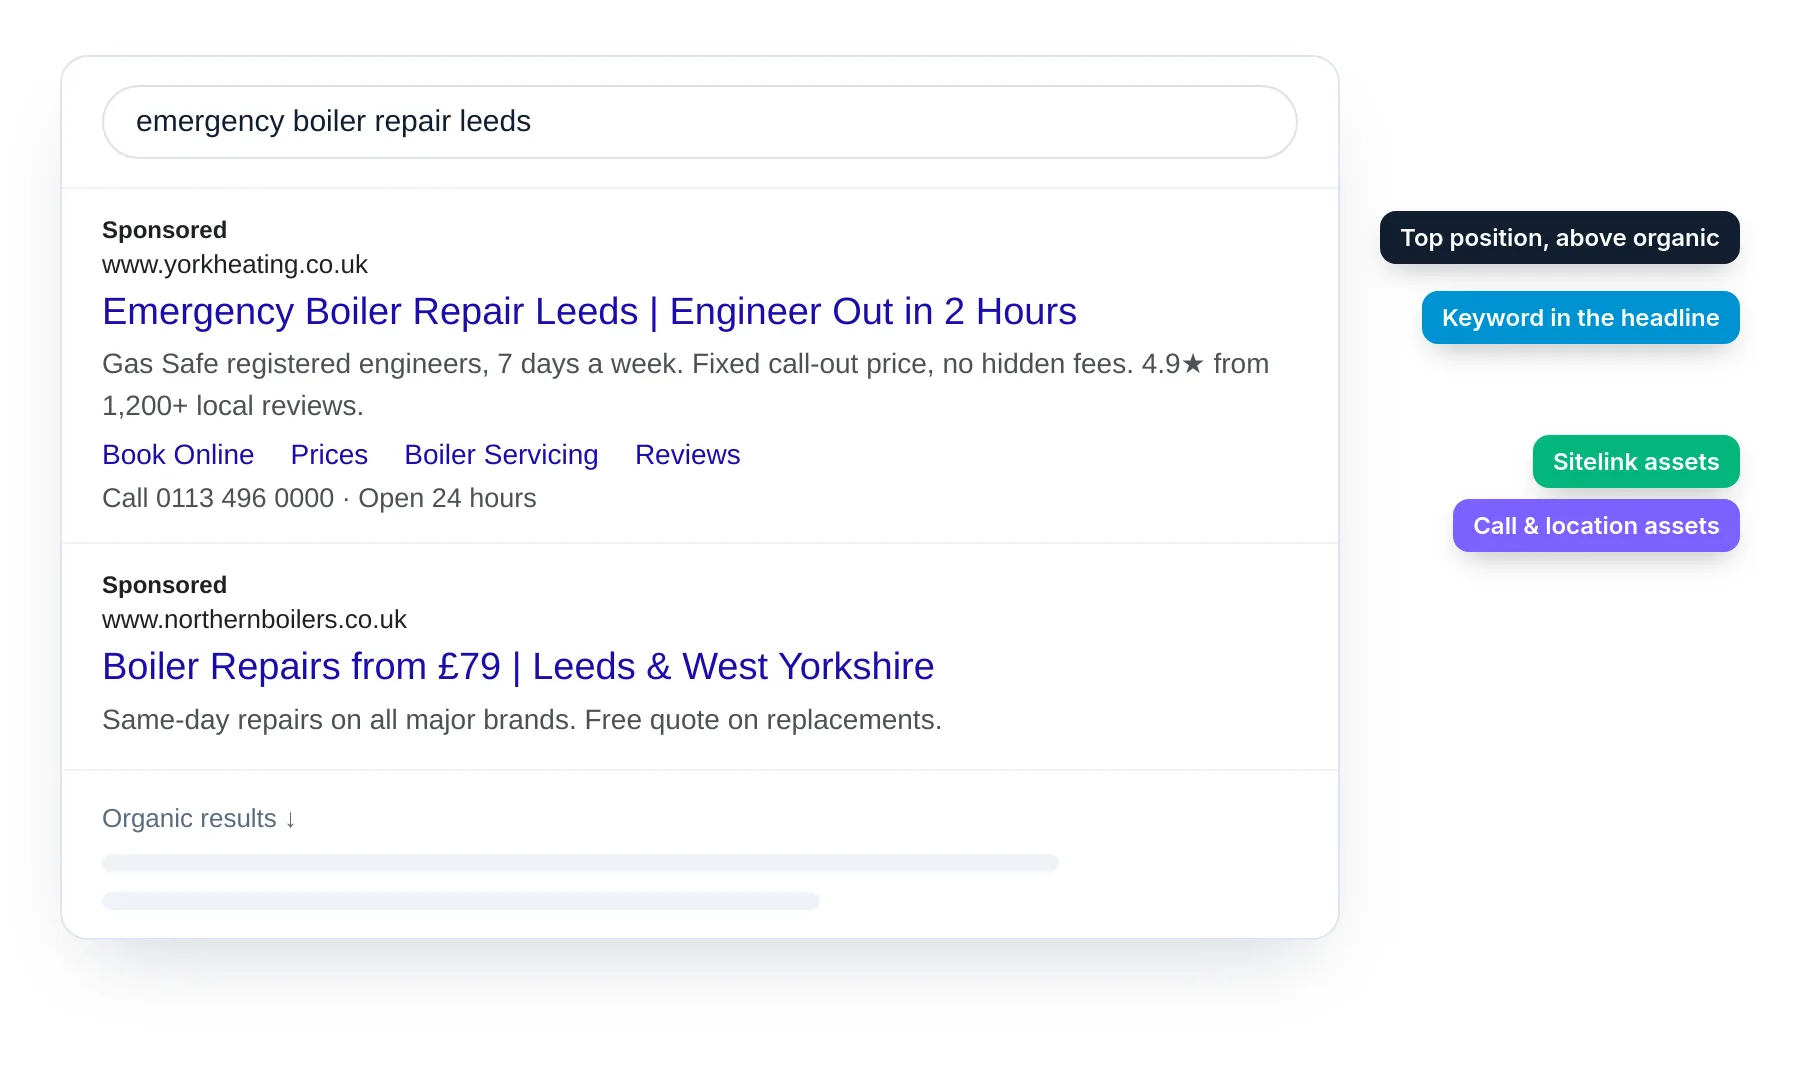
Task: Open the Prices sitelink
Action: pos(329,455)
